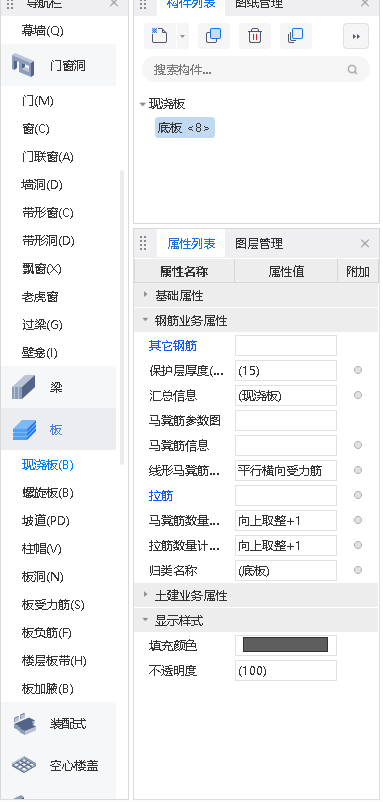Screen dimensions: 383x802
Task: Select 现浇板(B) in navigation
Action: (x=48, y=465)
